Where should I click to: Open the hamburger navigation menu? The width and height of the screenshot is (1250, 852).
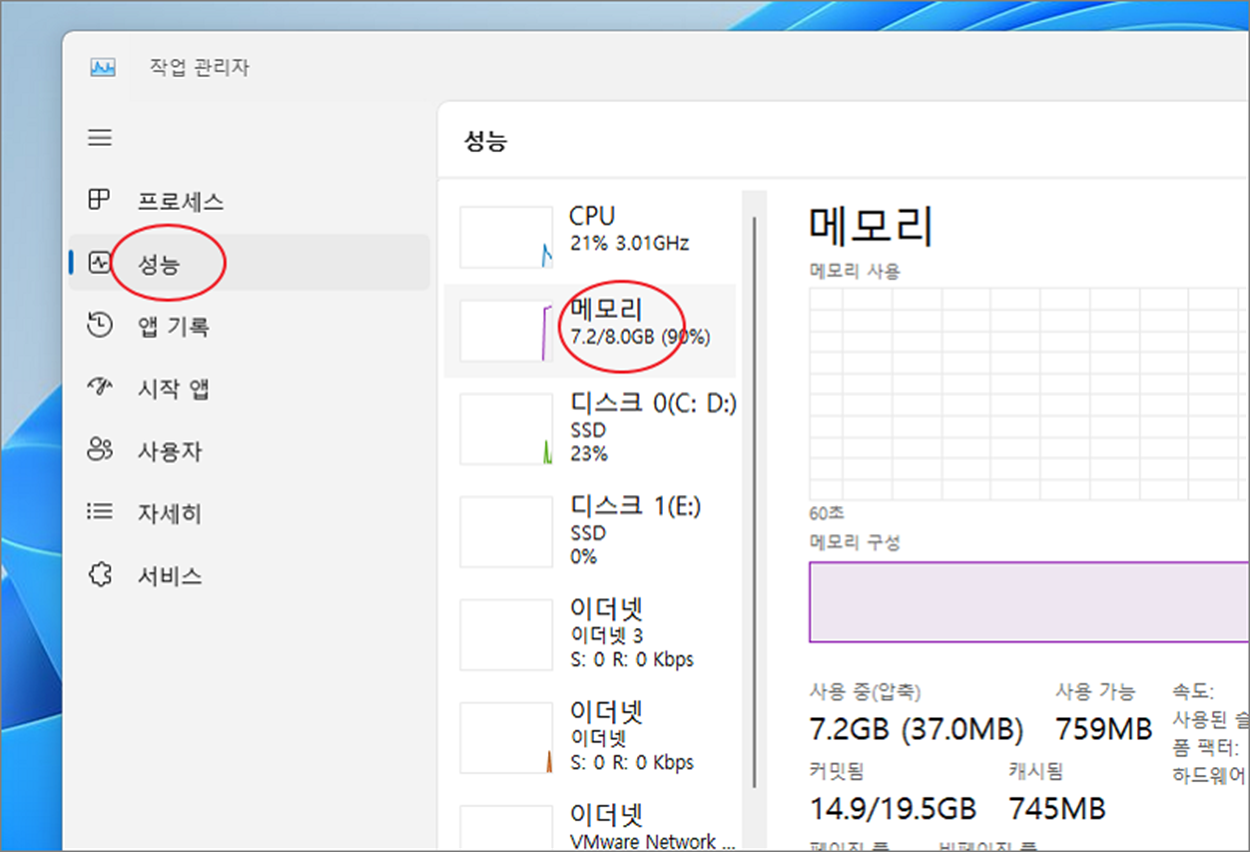coord(100,138)
